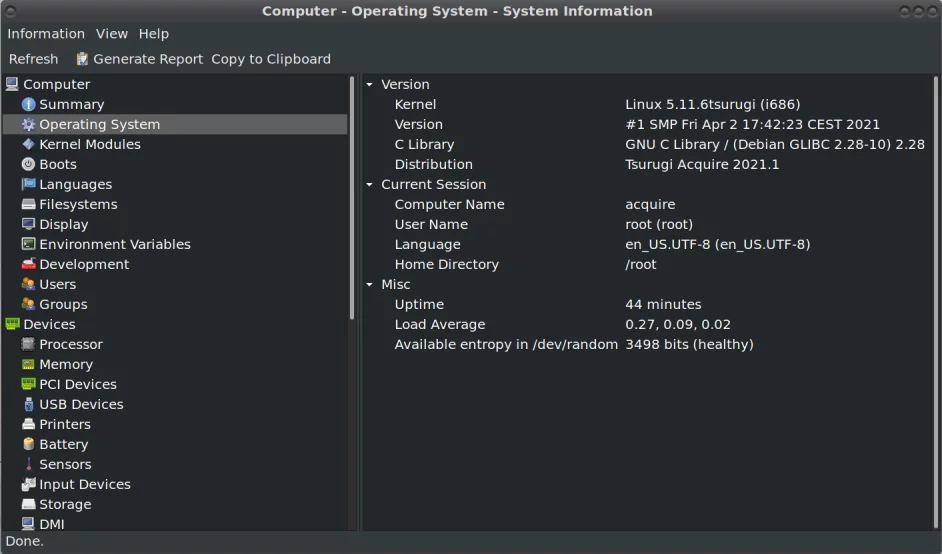Image resolution: width=942 pixels, height=554 pixels.
Task: Click the Computer category icon
Action: [12, 84]
